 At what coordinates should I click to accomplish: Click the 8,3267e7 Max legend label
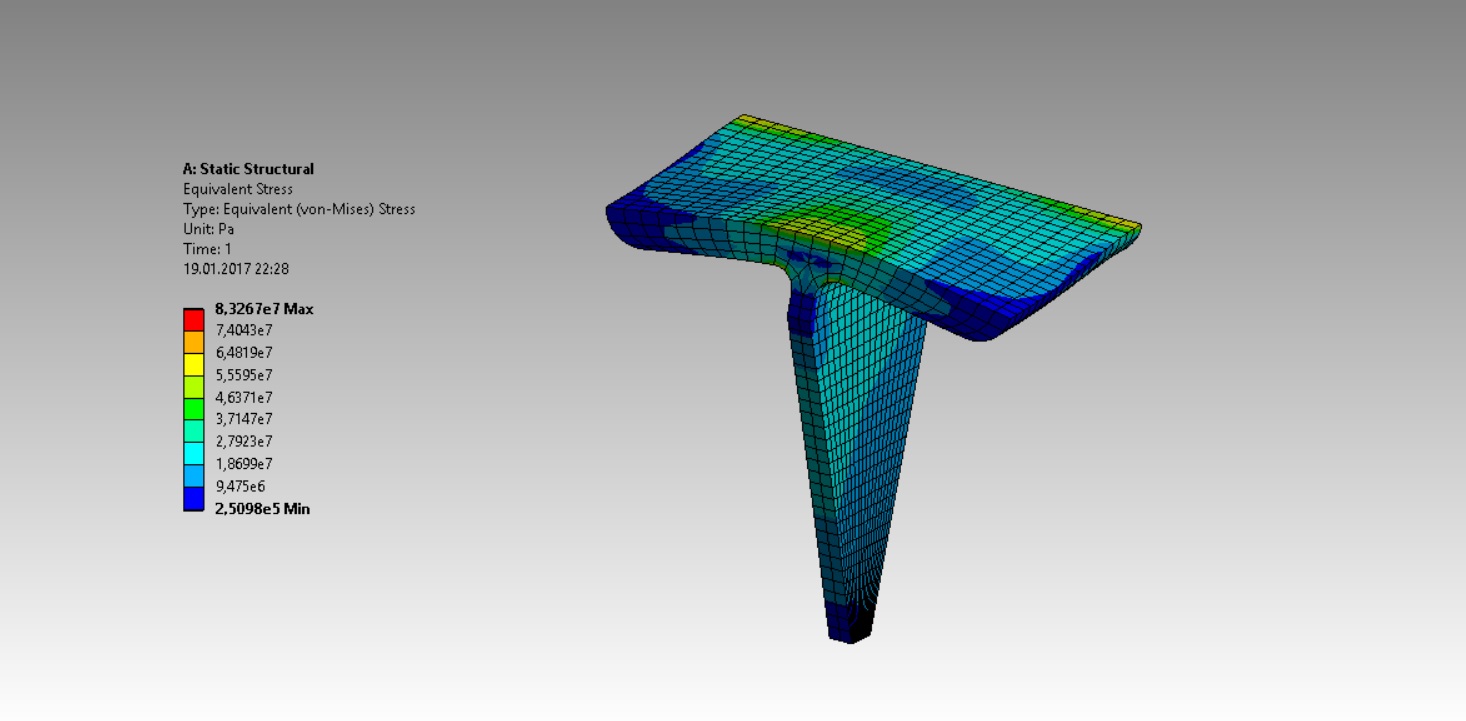[x=264, y=309]
